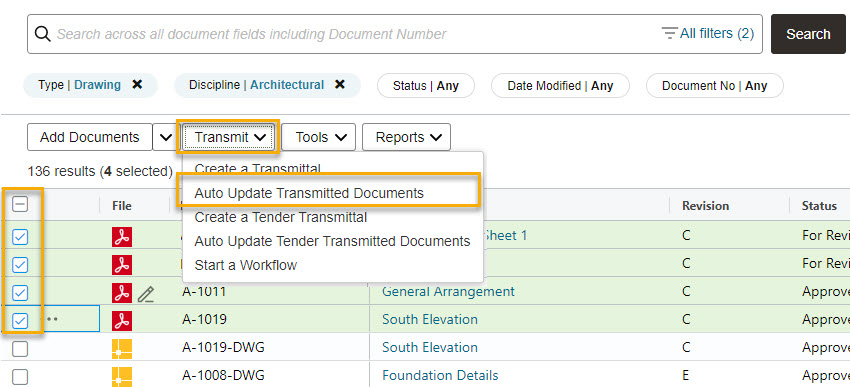Screen dimensions: 850x388
Task: Expand the Tools dropdown
Action: click(x=318, y=137)
